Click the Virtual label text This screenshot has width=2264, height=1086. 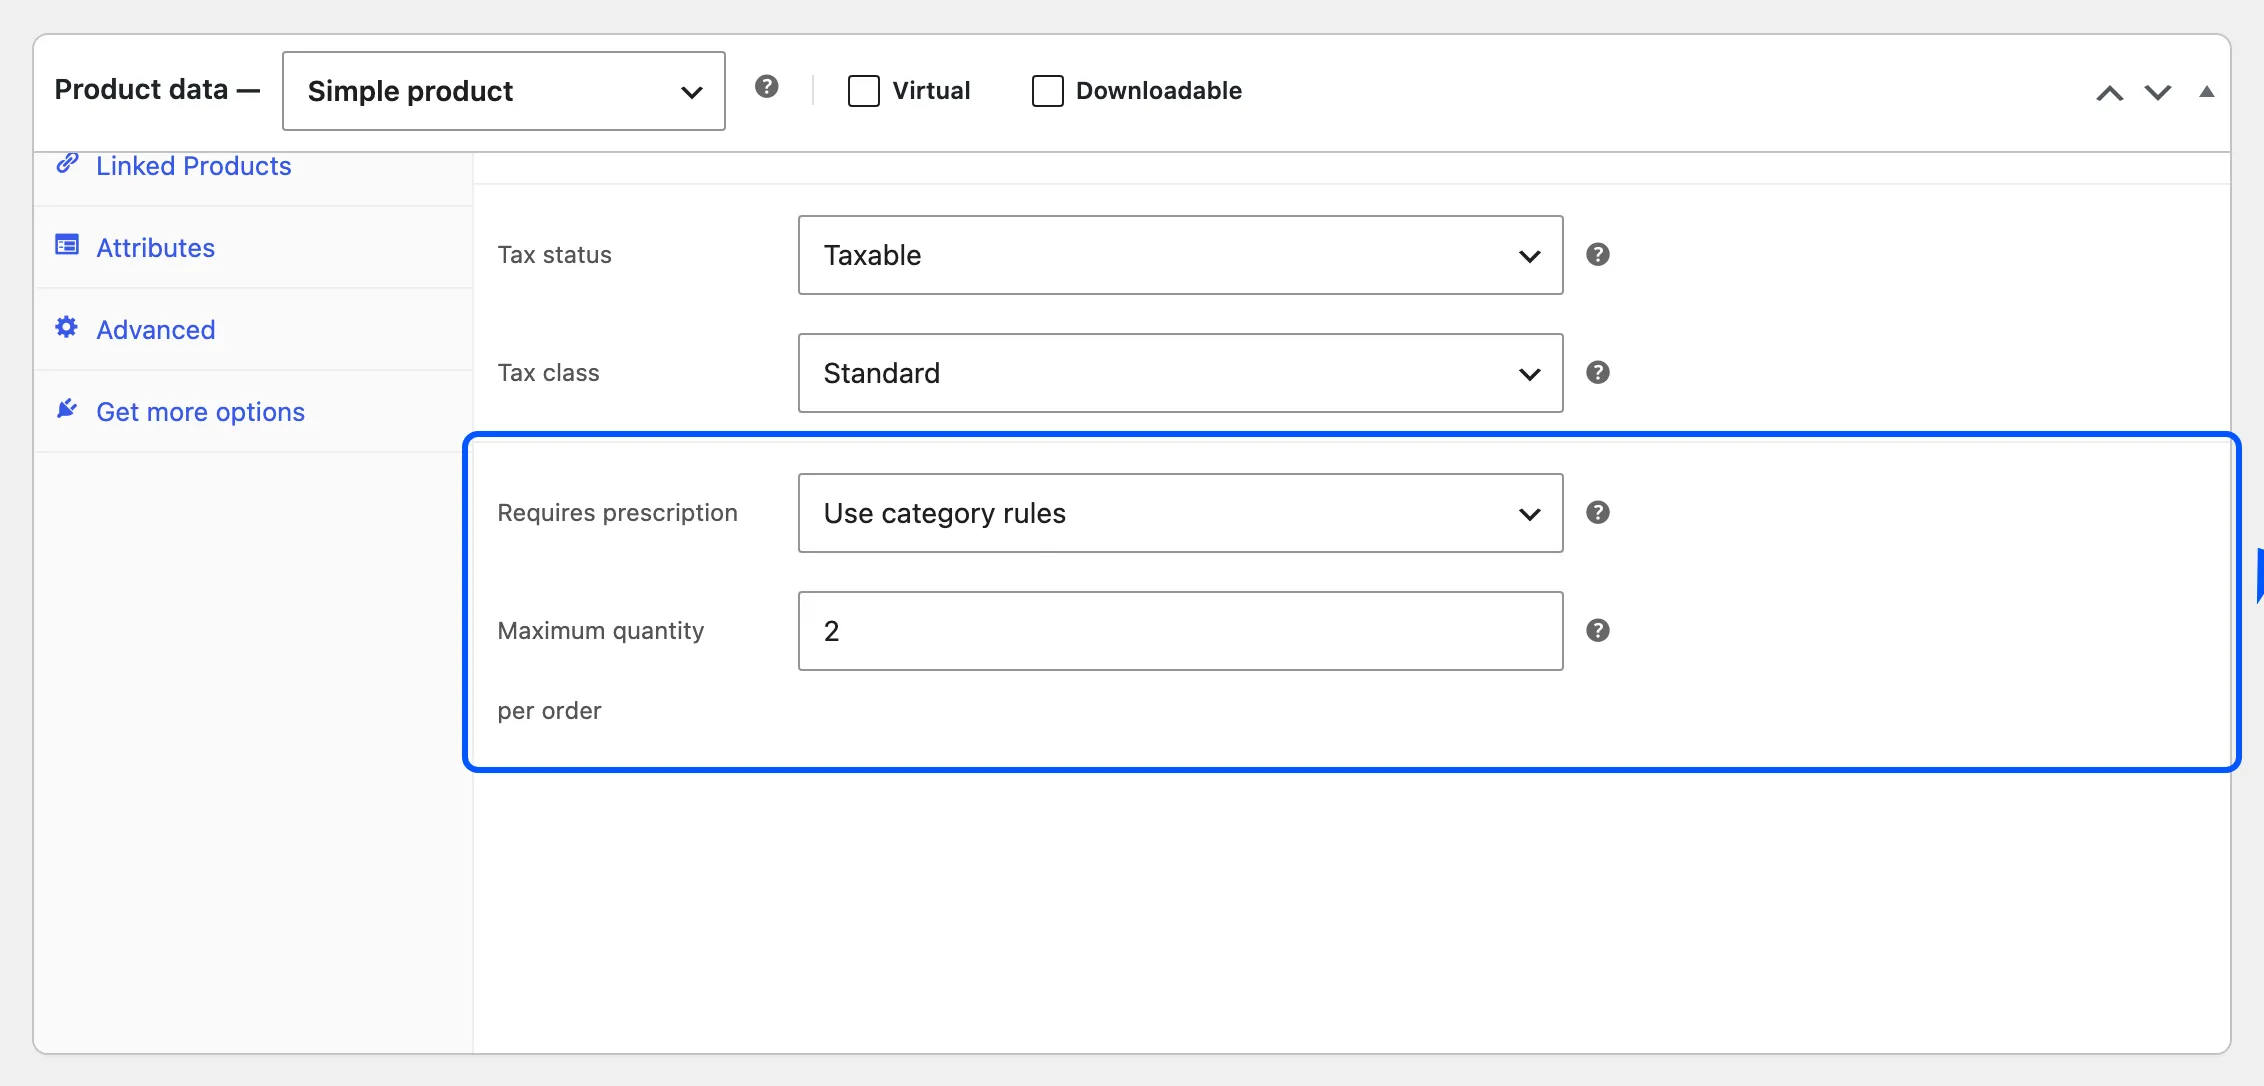(931, 91)
